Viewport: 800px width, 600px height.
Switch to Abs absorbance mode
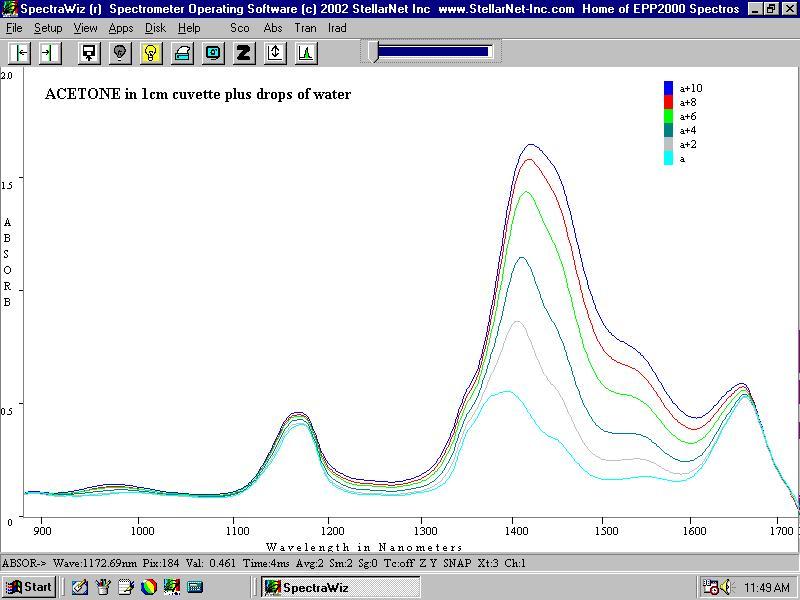273,28
